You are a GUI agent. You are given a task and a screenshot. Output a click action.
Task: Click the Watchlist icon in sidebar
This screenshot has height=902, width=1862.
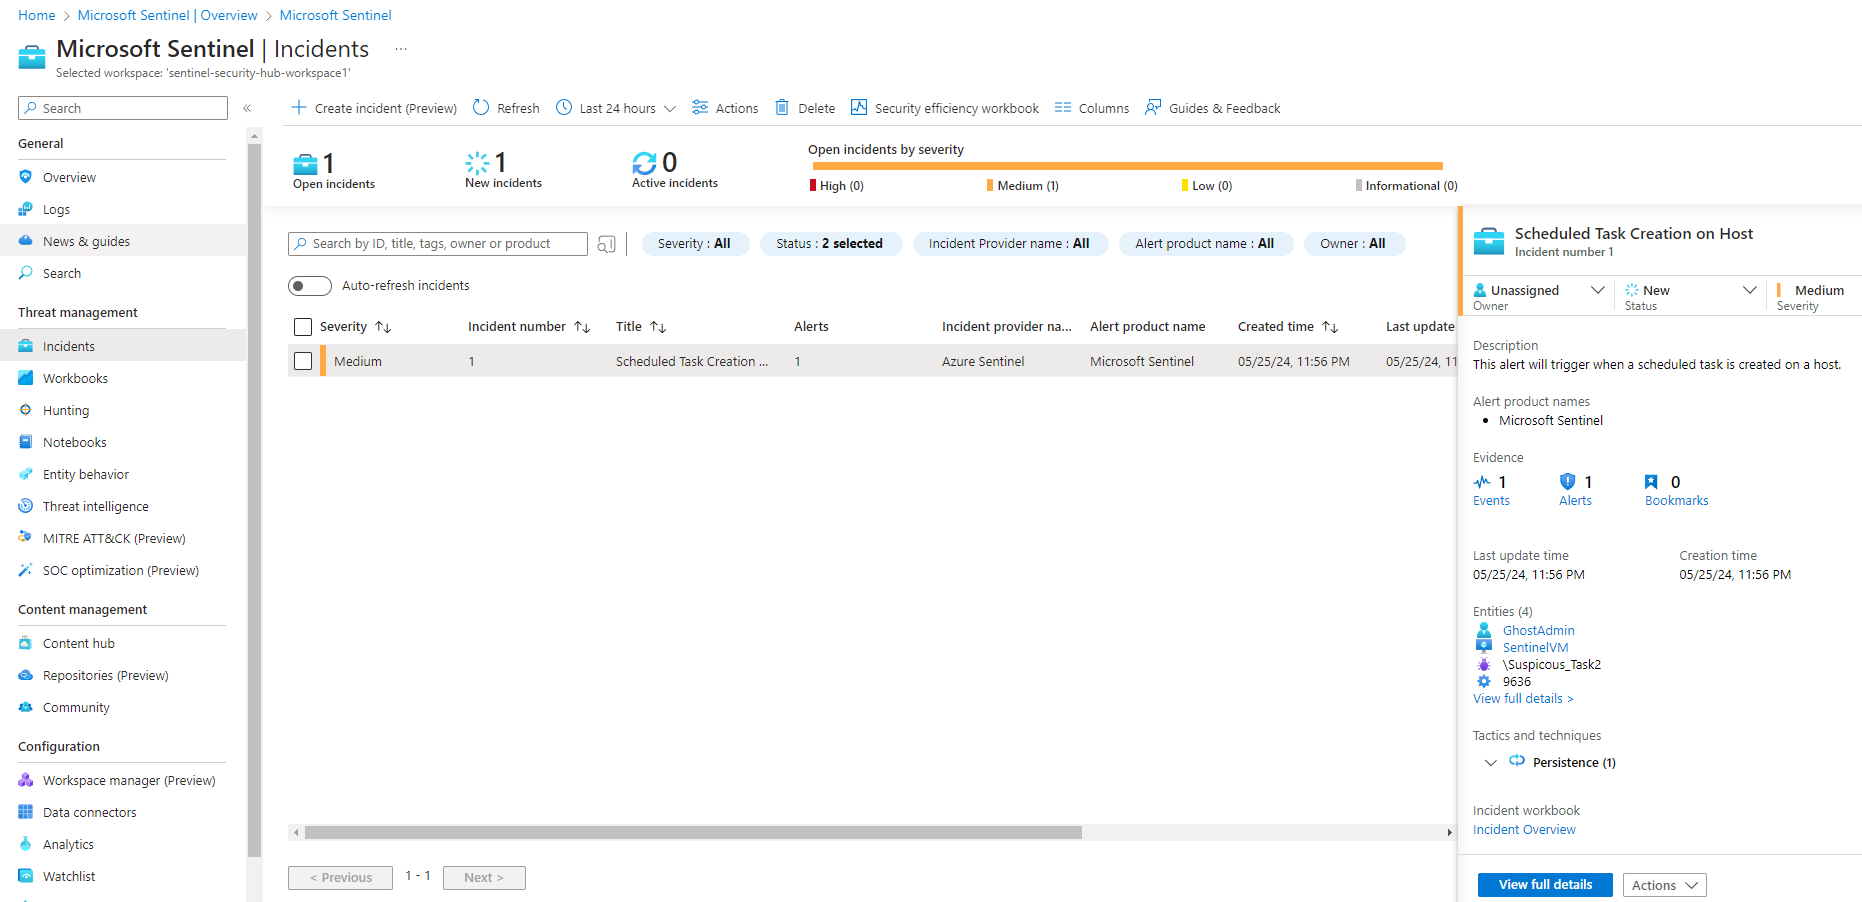[26, 876]
